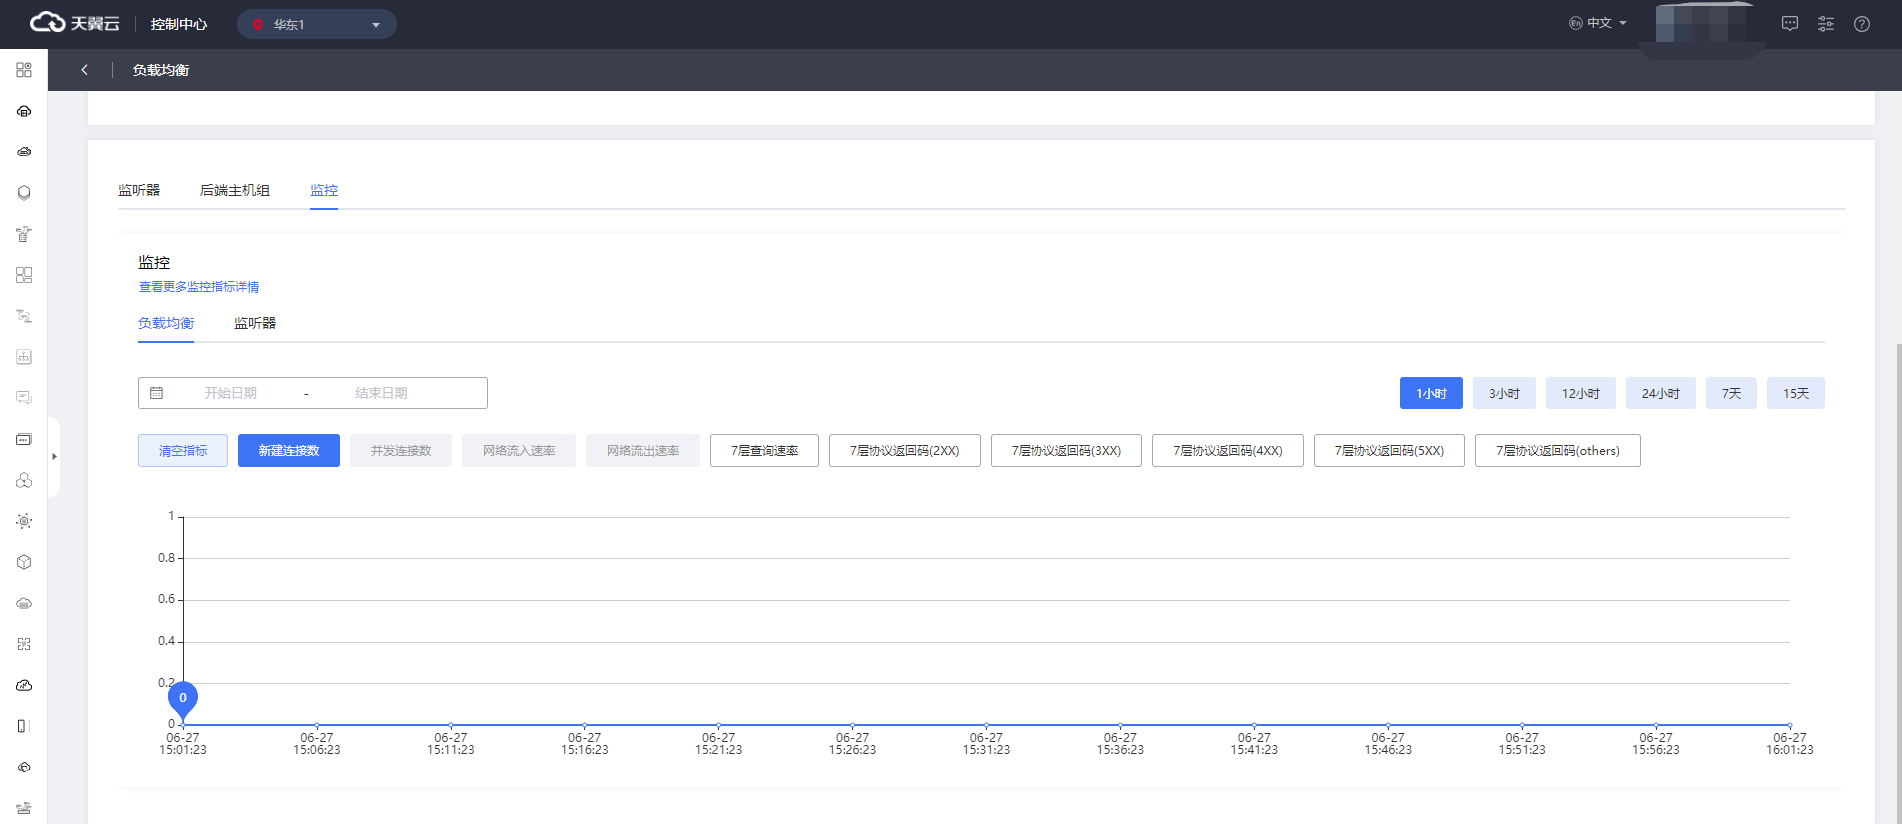The image size is (1902, 824).
Task: Expand the 华东1 region dropdown
Action: tap(317, 24)
